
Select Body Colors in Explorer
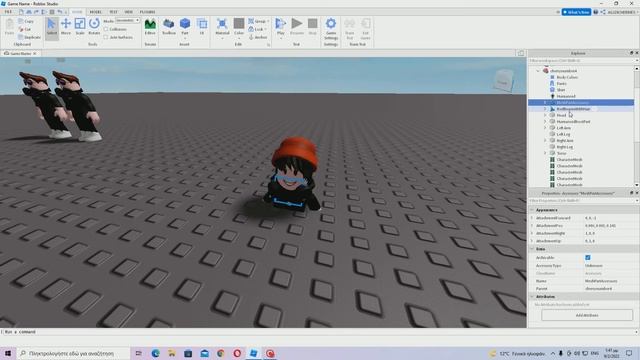click(x=567, y=77)
